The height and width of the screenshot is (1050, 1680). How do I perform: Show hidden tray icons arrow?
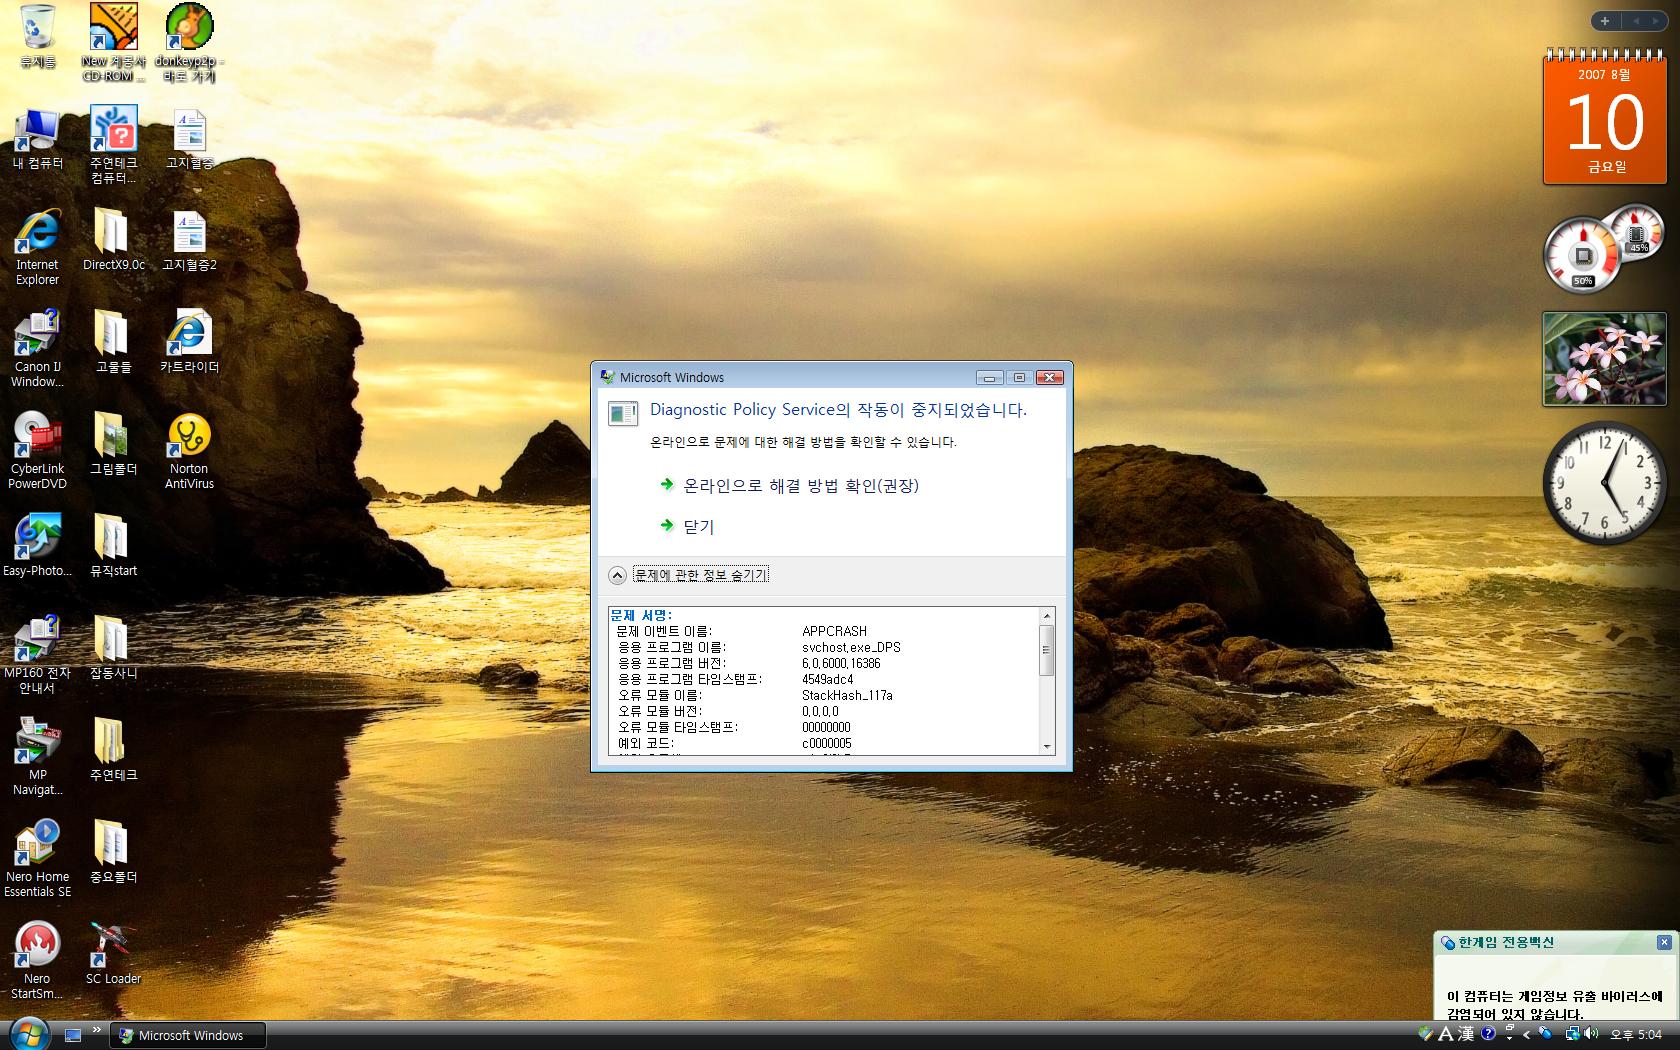tap(1526, 1034)
